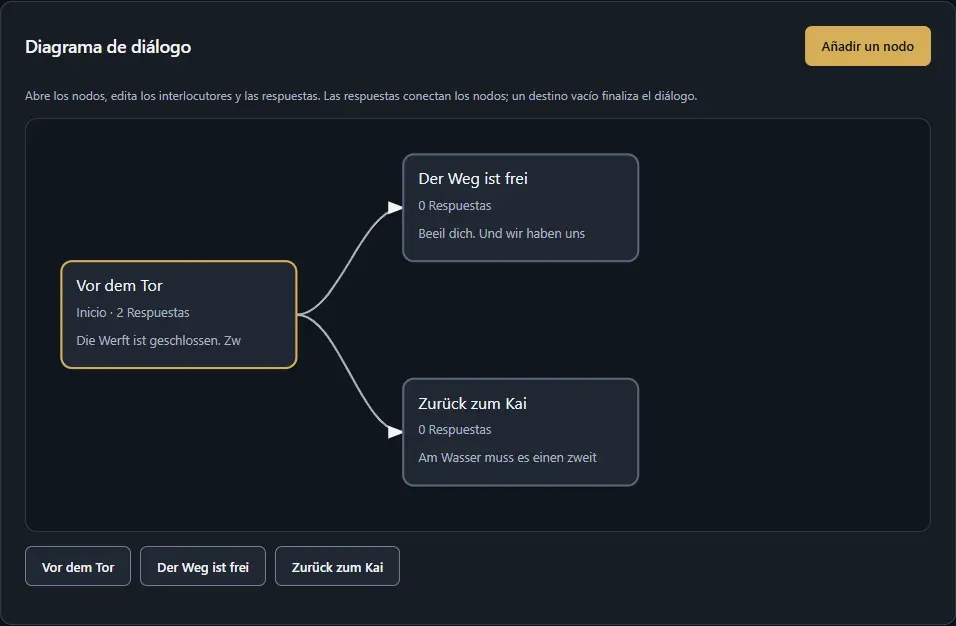Image resolution: width=956 pixels, height=626 pixels.
Task: Open the Der Weg ist frei node card
Action: (520, 207)
